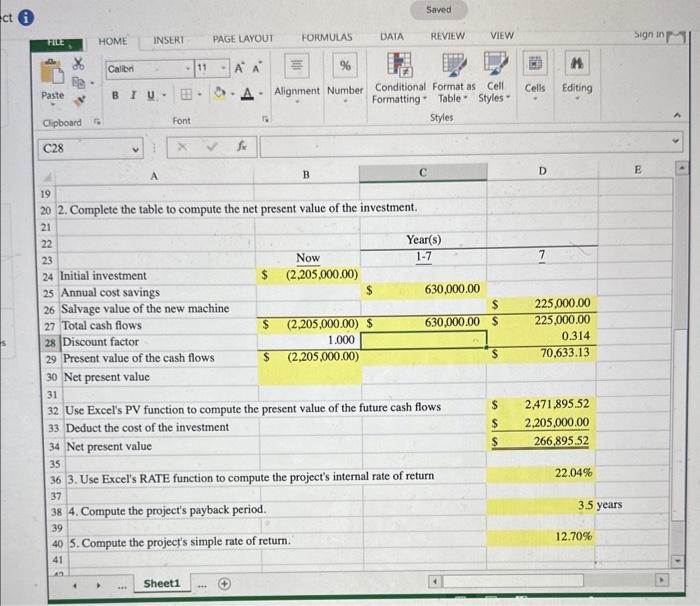
Task: Open the Fill Color dropdown arrow
Action: click(x=233, y=94)
